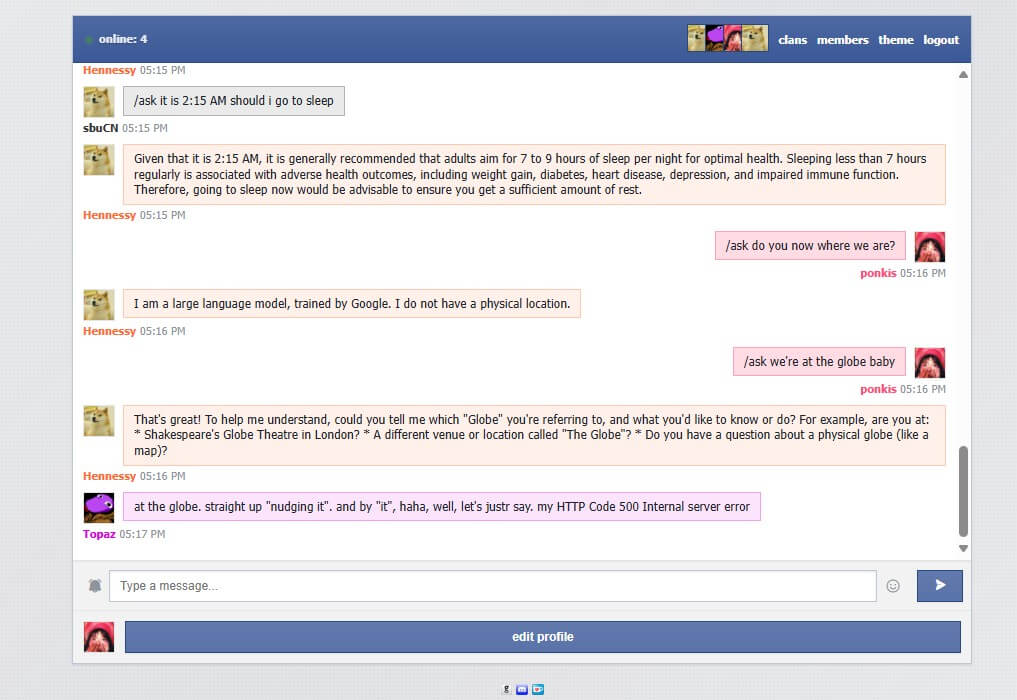Click the logout link
The image size is (1017, 700).
940,40
